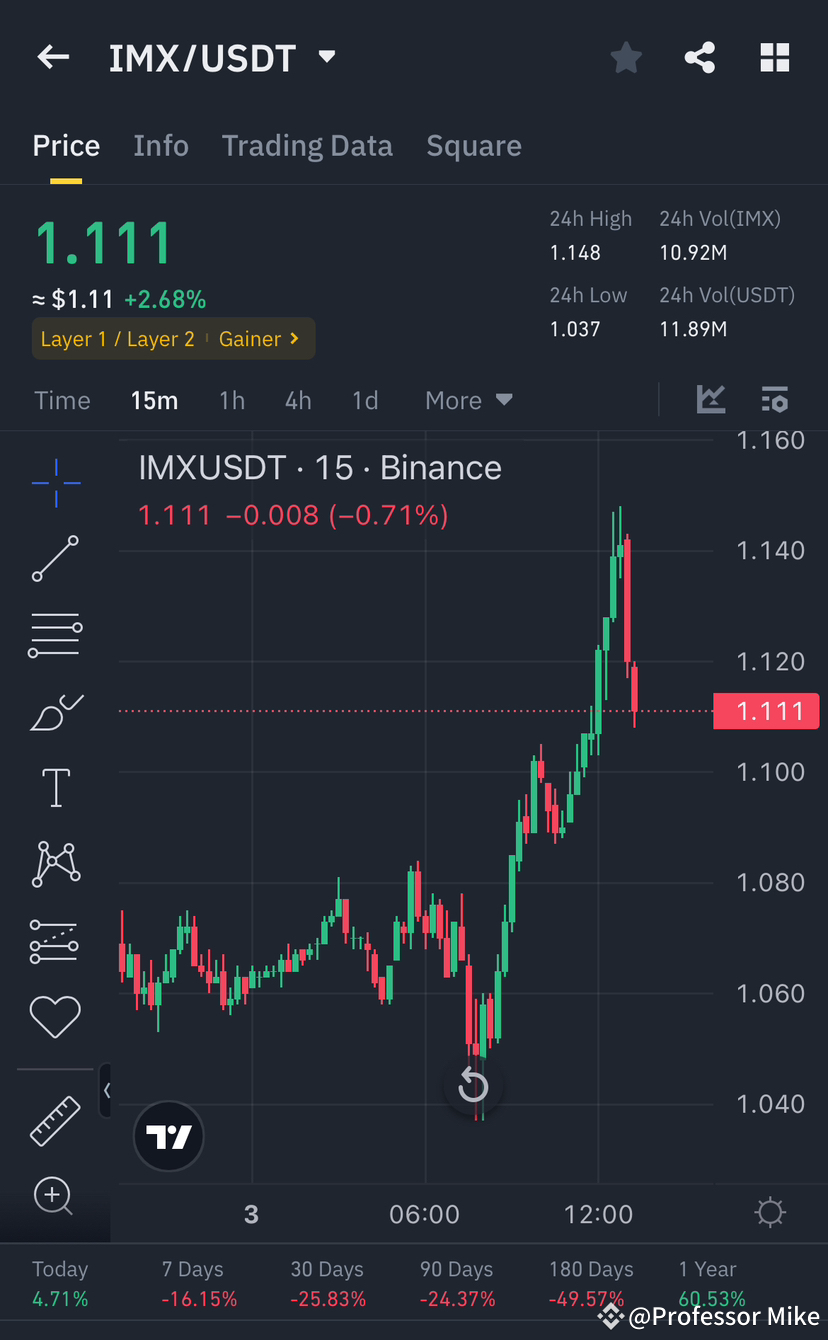The width and height of the screenshot is (828, 1340).
Task: Select the brush drawing tool
Action: [55, 712]
